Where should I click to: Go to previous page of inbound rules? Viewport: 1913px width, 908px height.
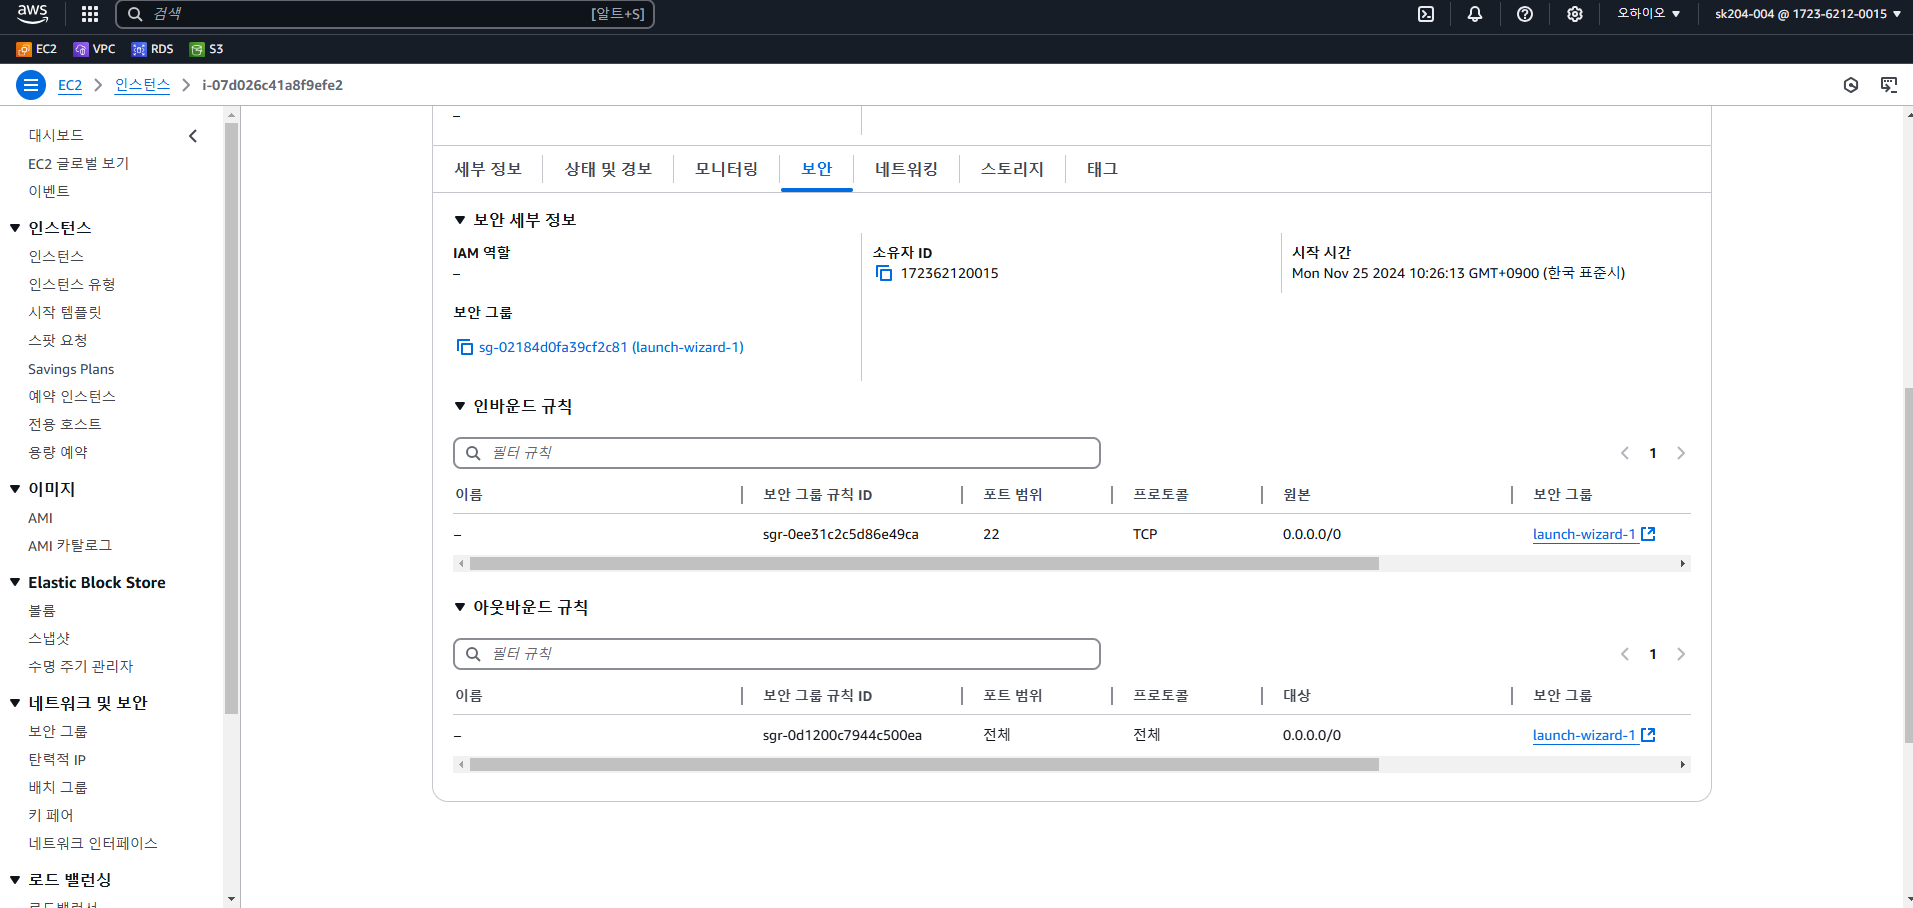(x=1625, y=453)
